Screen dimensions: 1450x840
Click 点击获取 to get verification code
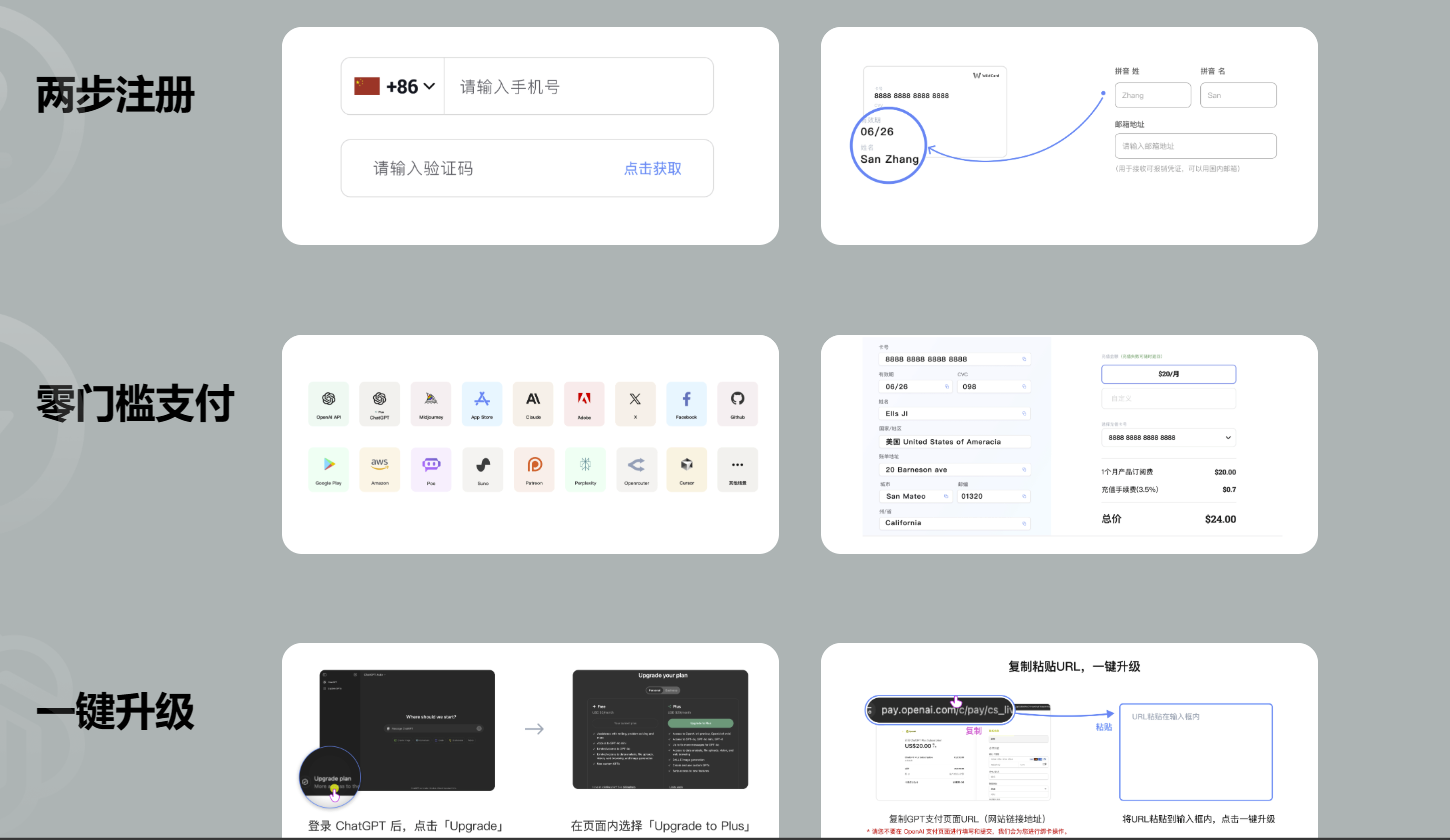pos(653,169)
